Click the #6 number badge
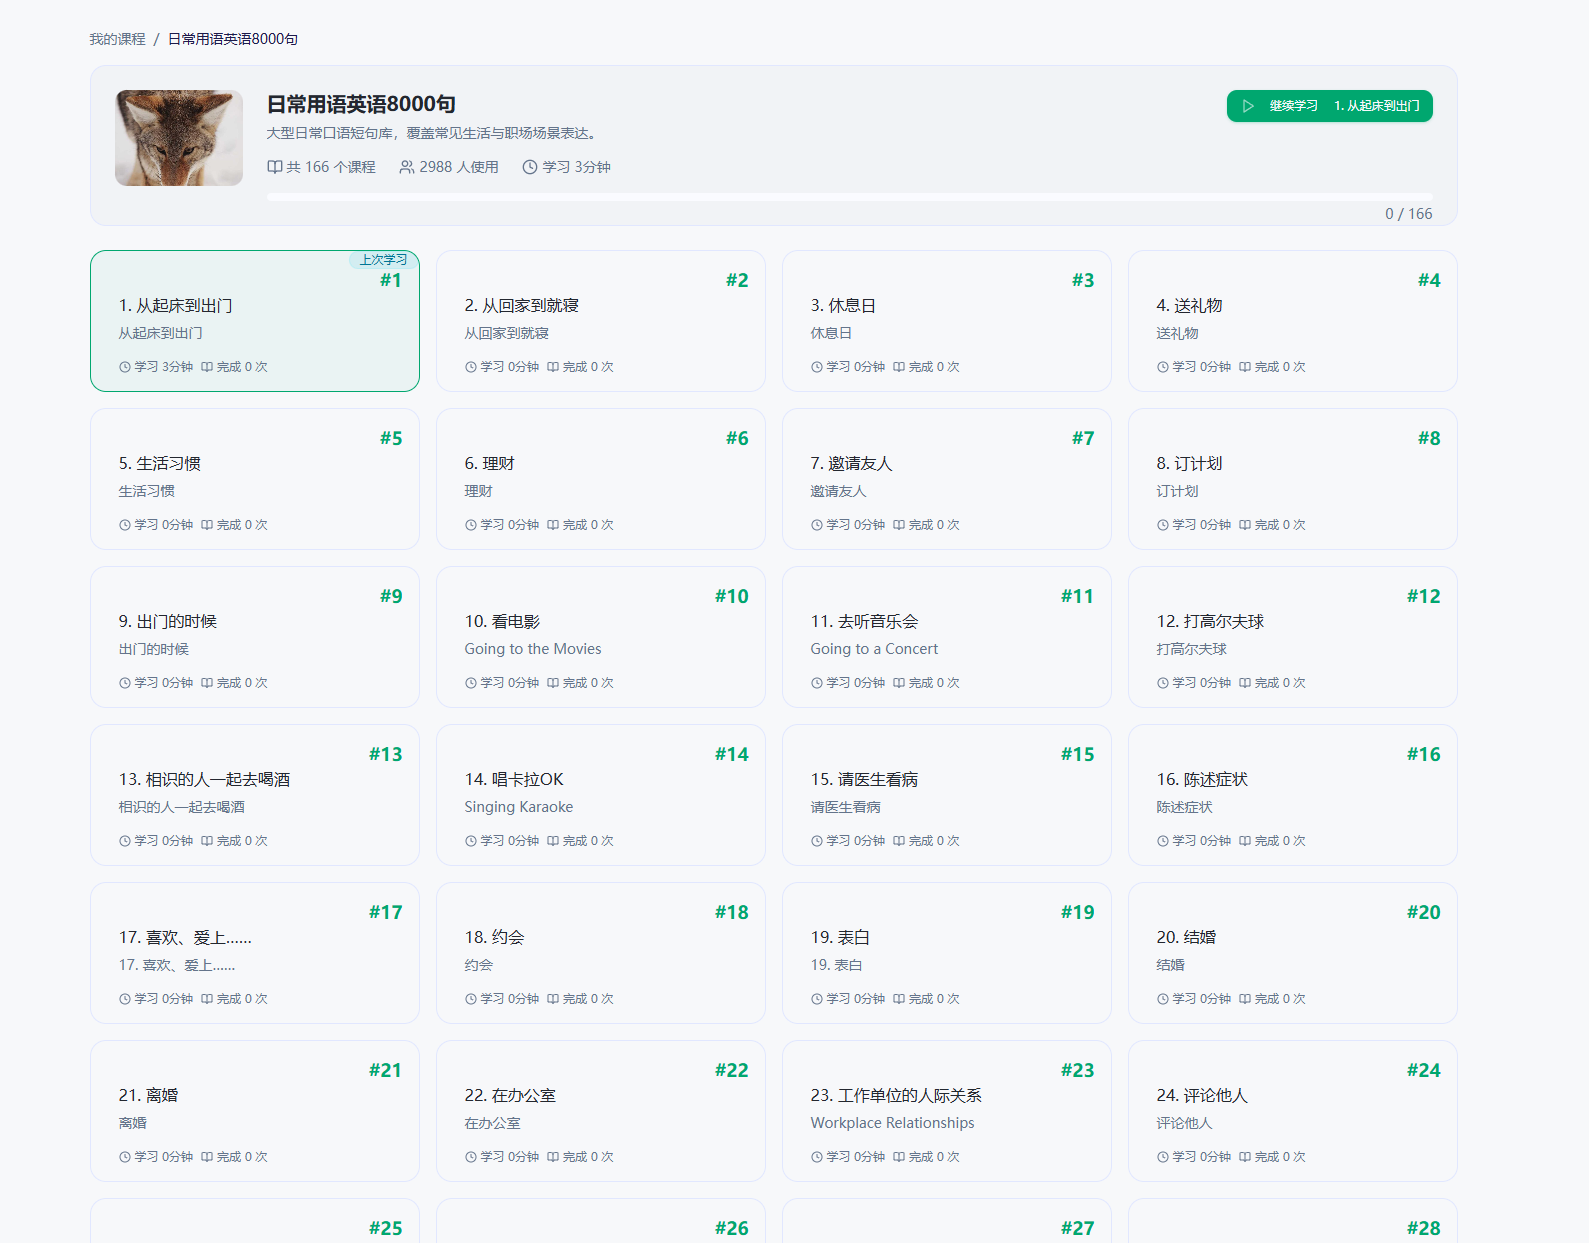This screenshot has width=1589, height=1243. [x=737, y=438]
